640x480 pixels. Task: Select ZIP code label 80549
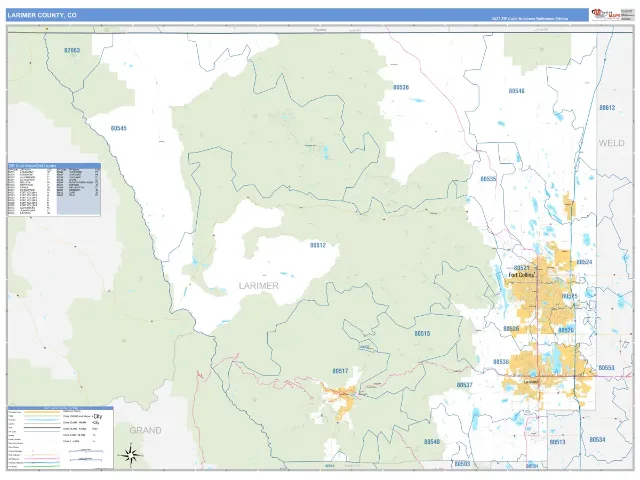point(516,91)
